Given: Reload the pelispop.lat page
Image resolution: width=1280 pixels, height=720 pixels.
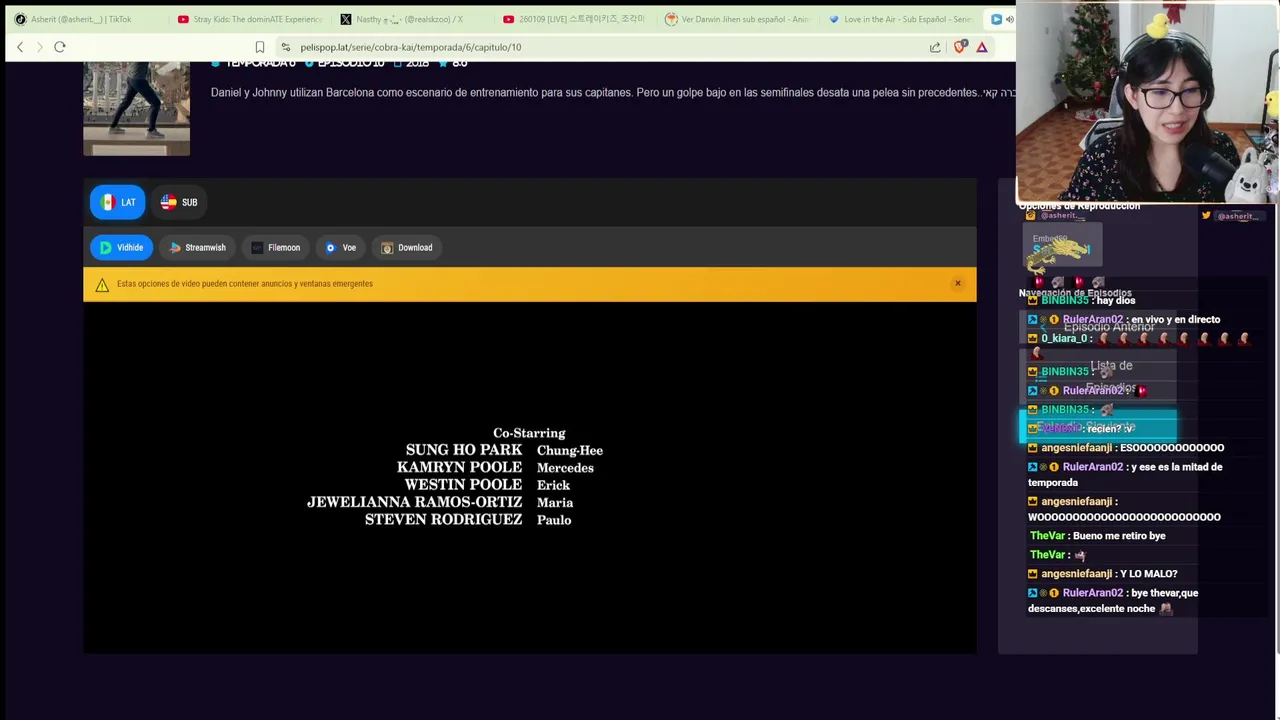Looking at the screenshot, I should click(60, 47).
